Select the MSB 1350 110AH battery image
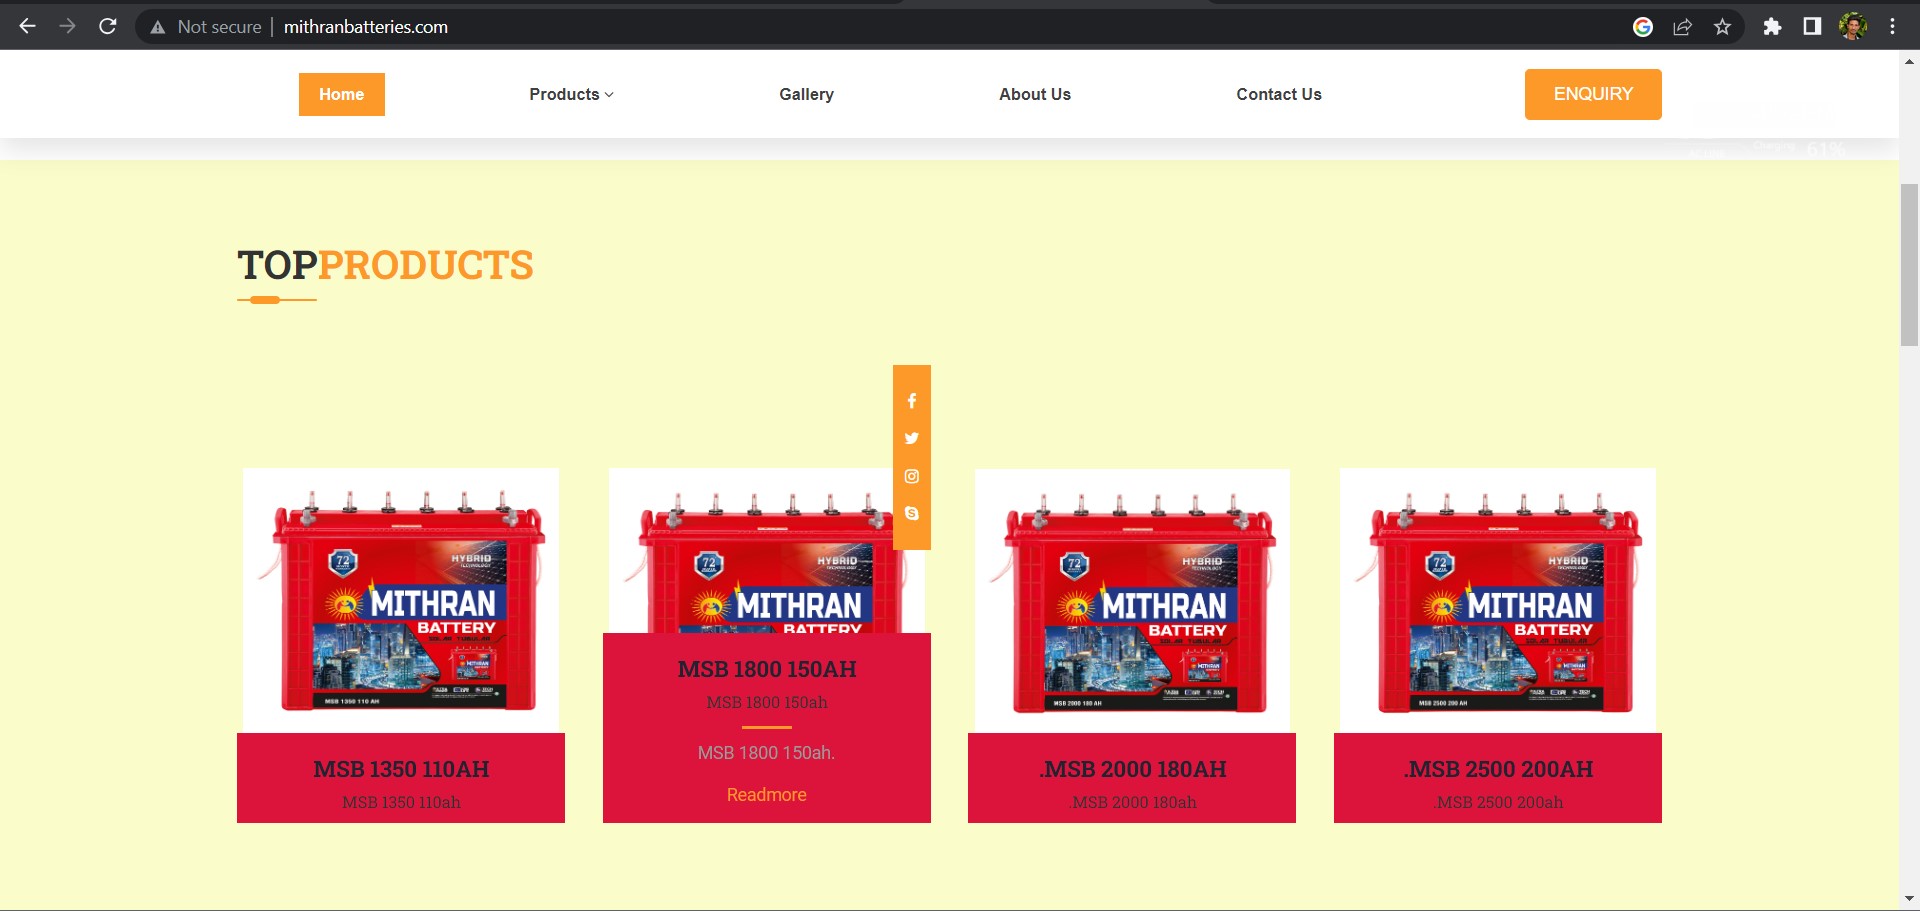The height and width of the screenshot is (911, 1920). (x=401, y=600)
